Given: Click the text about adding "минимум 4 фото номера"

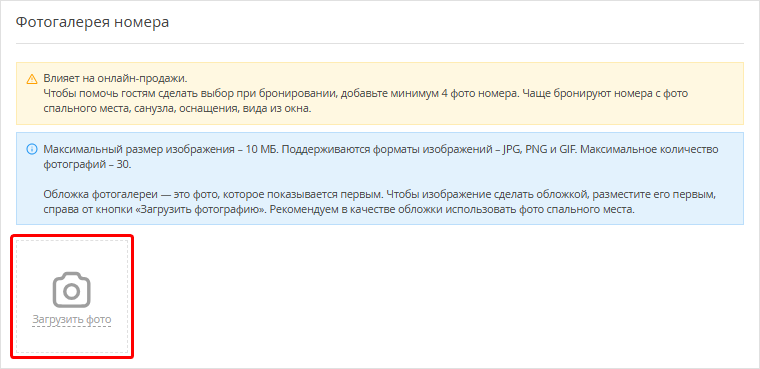Looking at the screenshot, I should pos(365,100).
